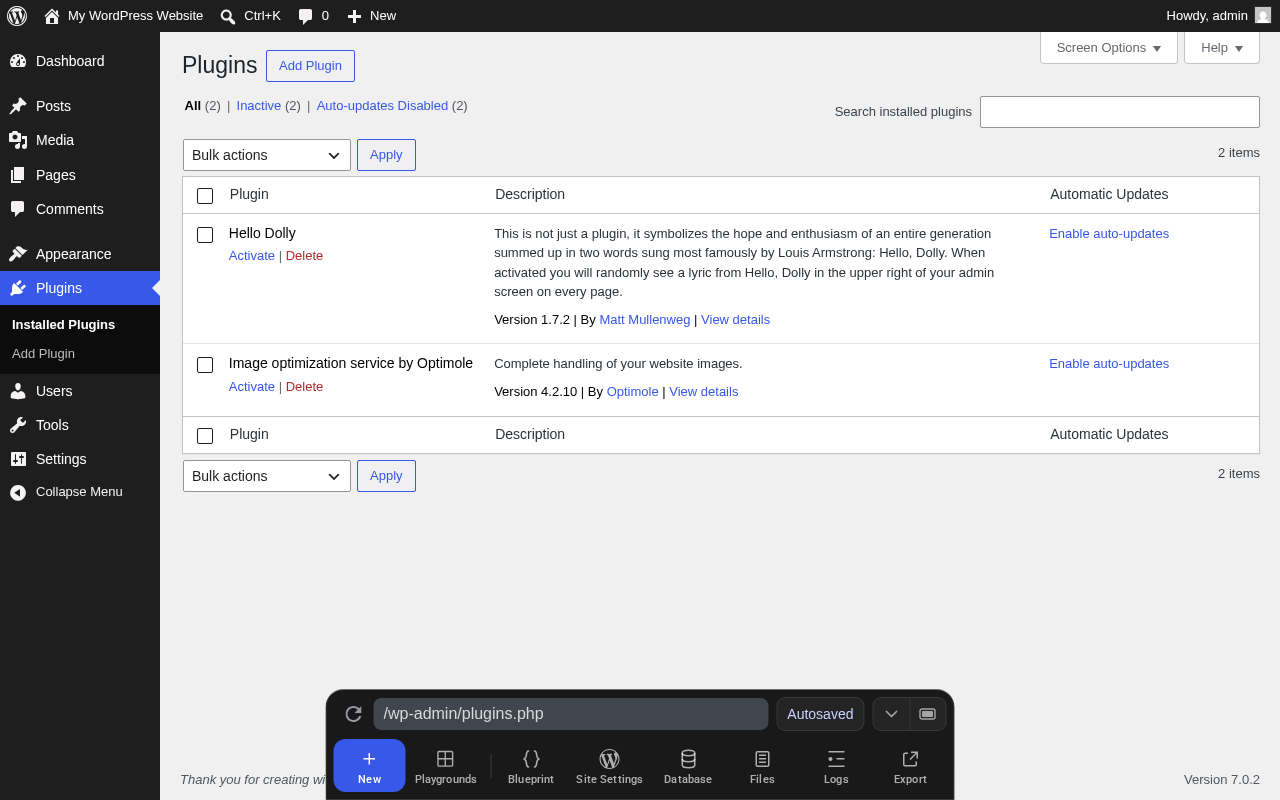Click the bottom Apply button
The image size is (1280, 800).
point(386,476)
